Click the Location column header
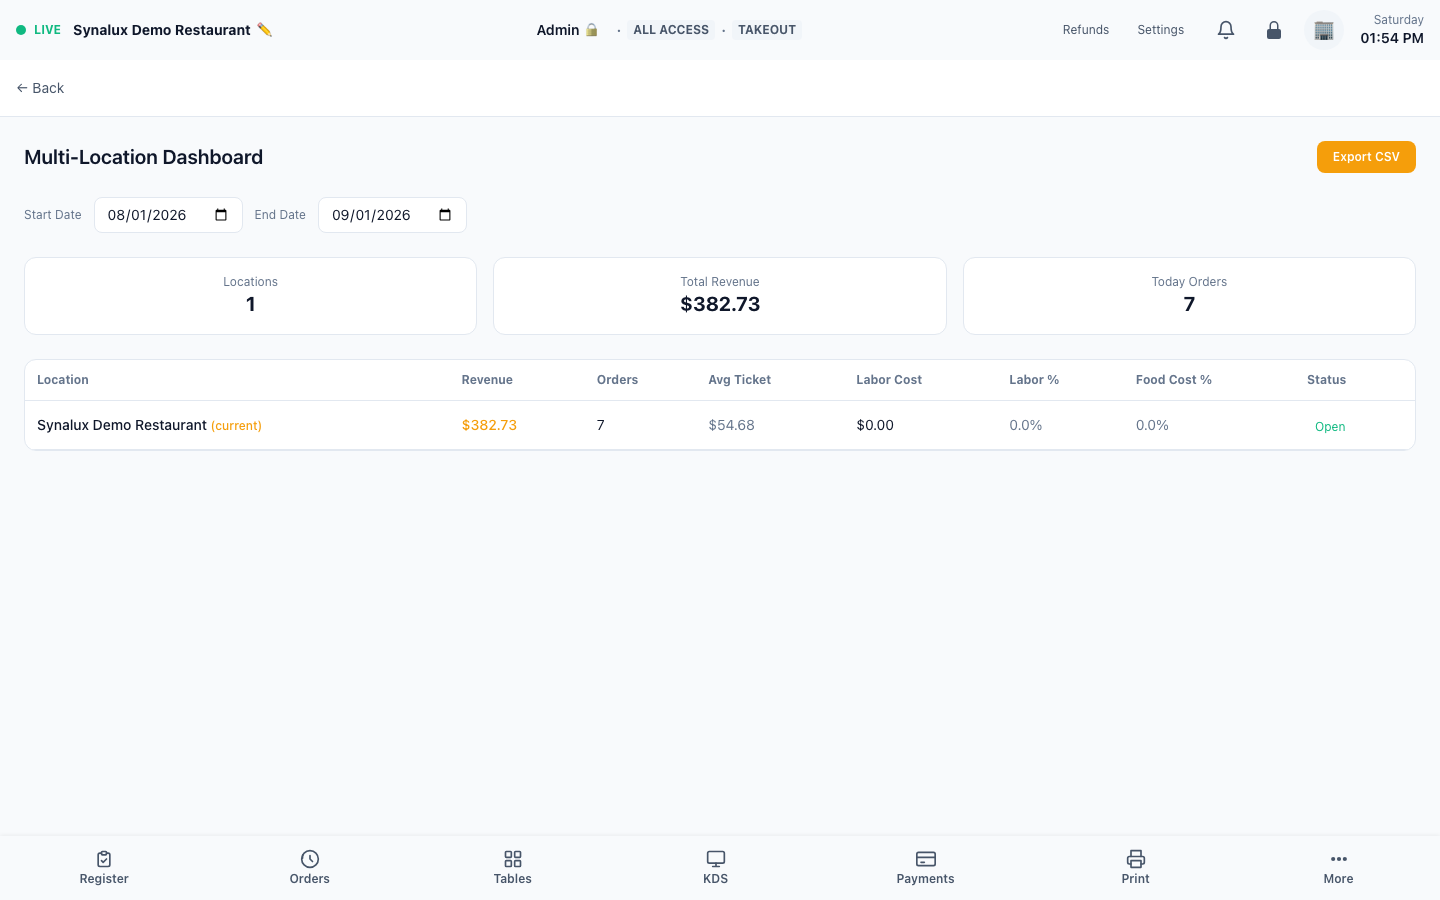Viewport: 1440px width, 900px height. tap(63, 380)
